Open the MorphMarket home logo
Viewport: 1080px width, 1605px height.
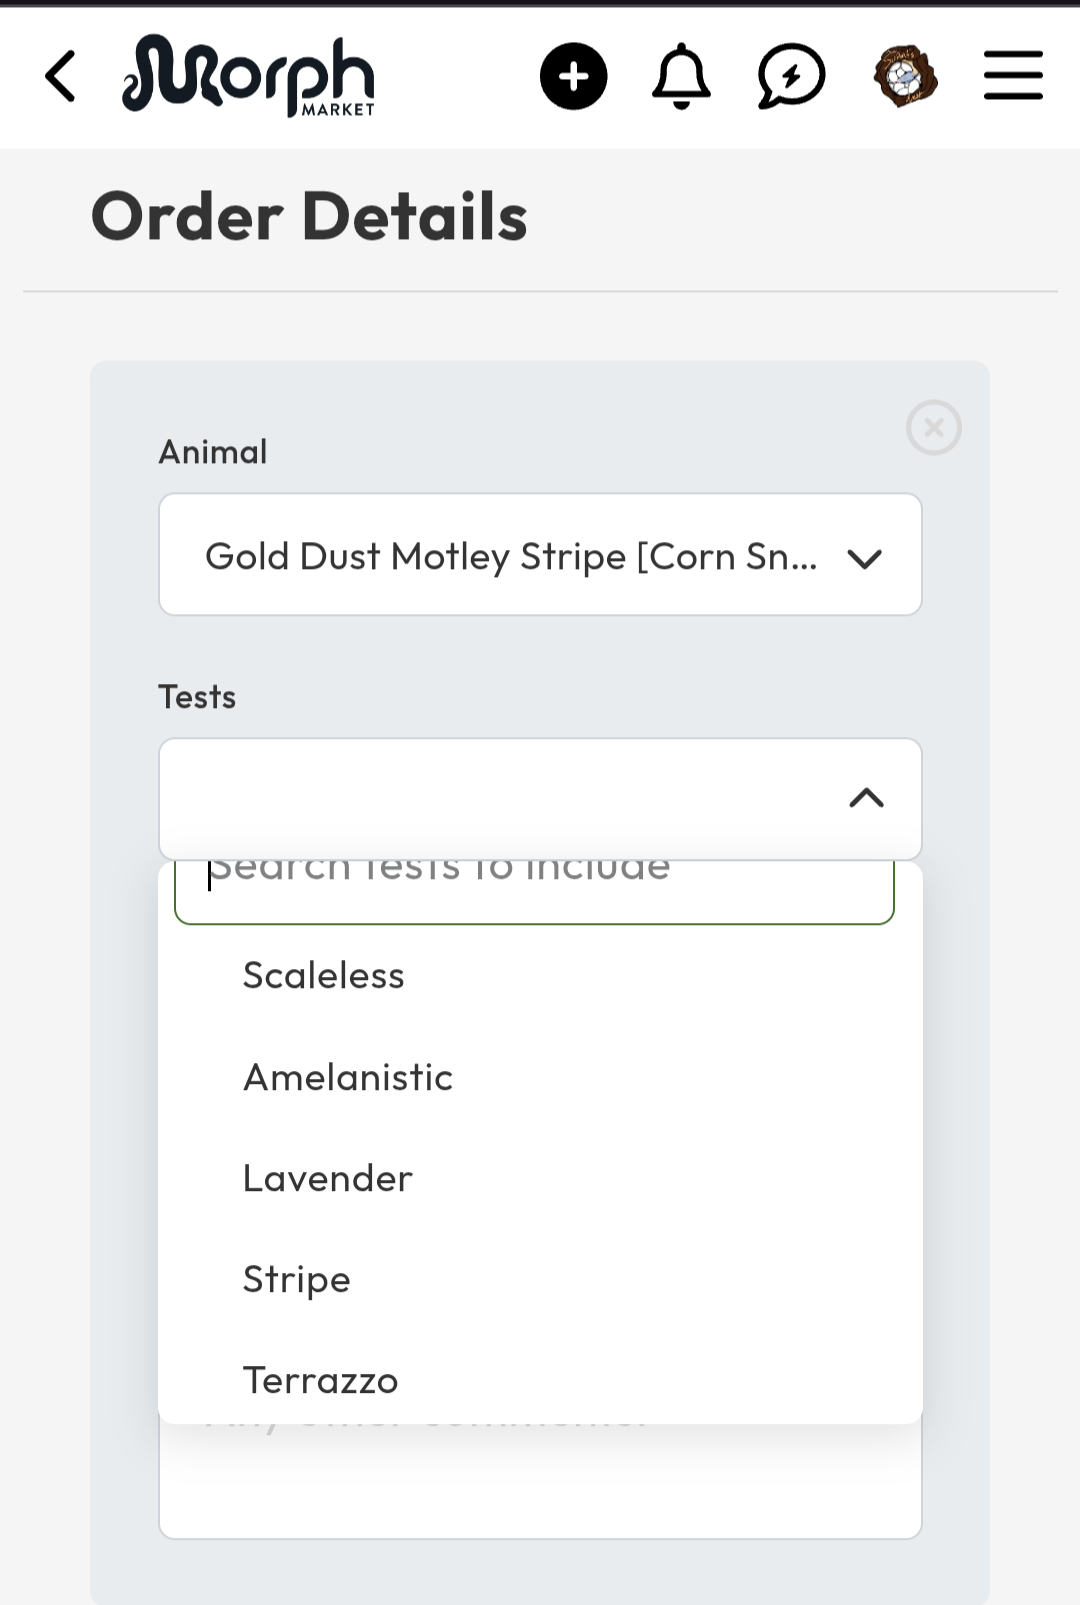(x=248, y=76)
